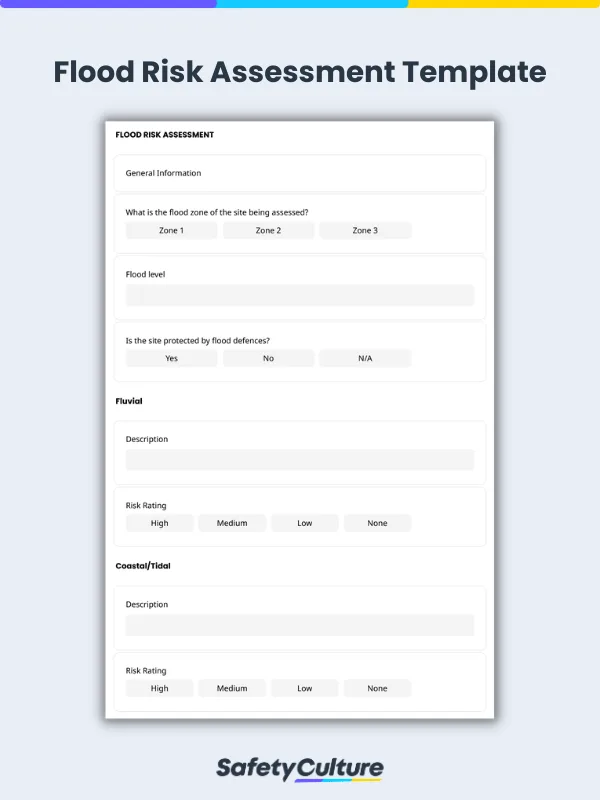Select Zone 3 for the flood zone question
The height and width of the screenshot is (800, 600).
tap(365, 230)
